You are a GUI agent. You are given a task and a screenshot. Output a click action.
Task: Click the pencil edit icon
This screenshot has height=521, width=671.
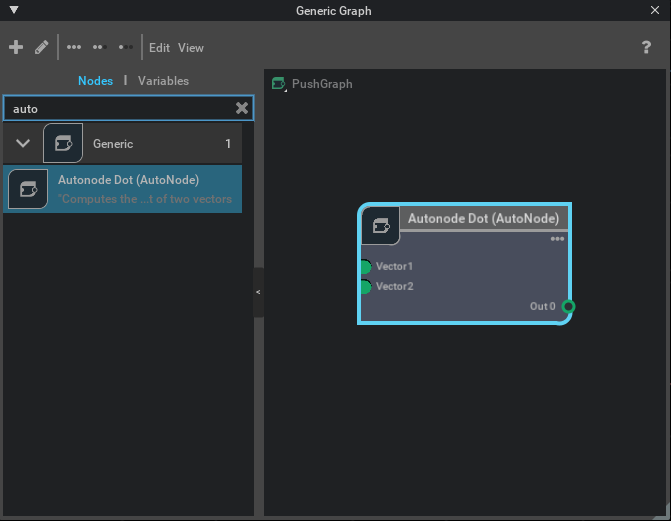tap(42, 47)
